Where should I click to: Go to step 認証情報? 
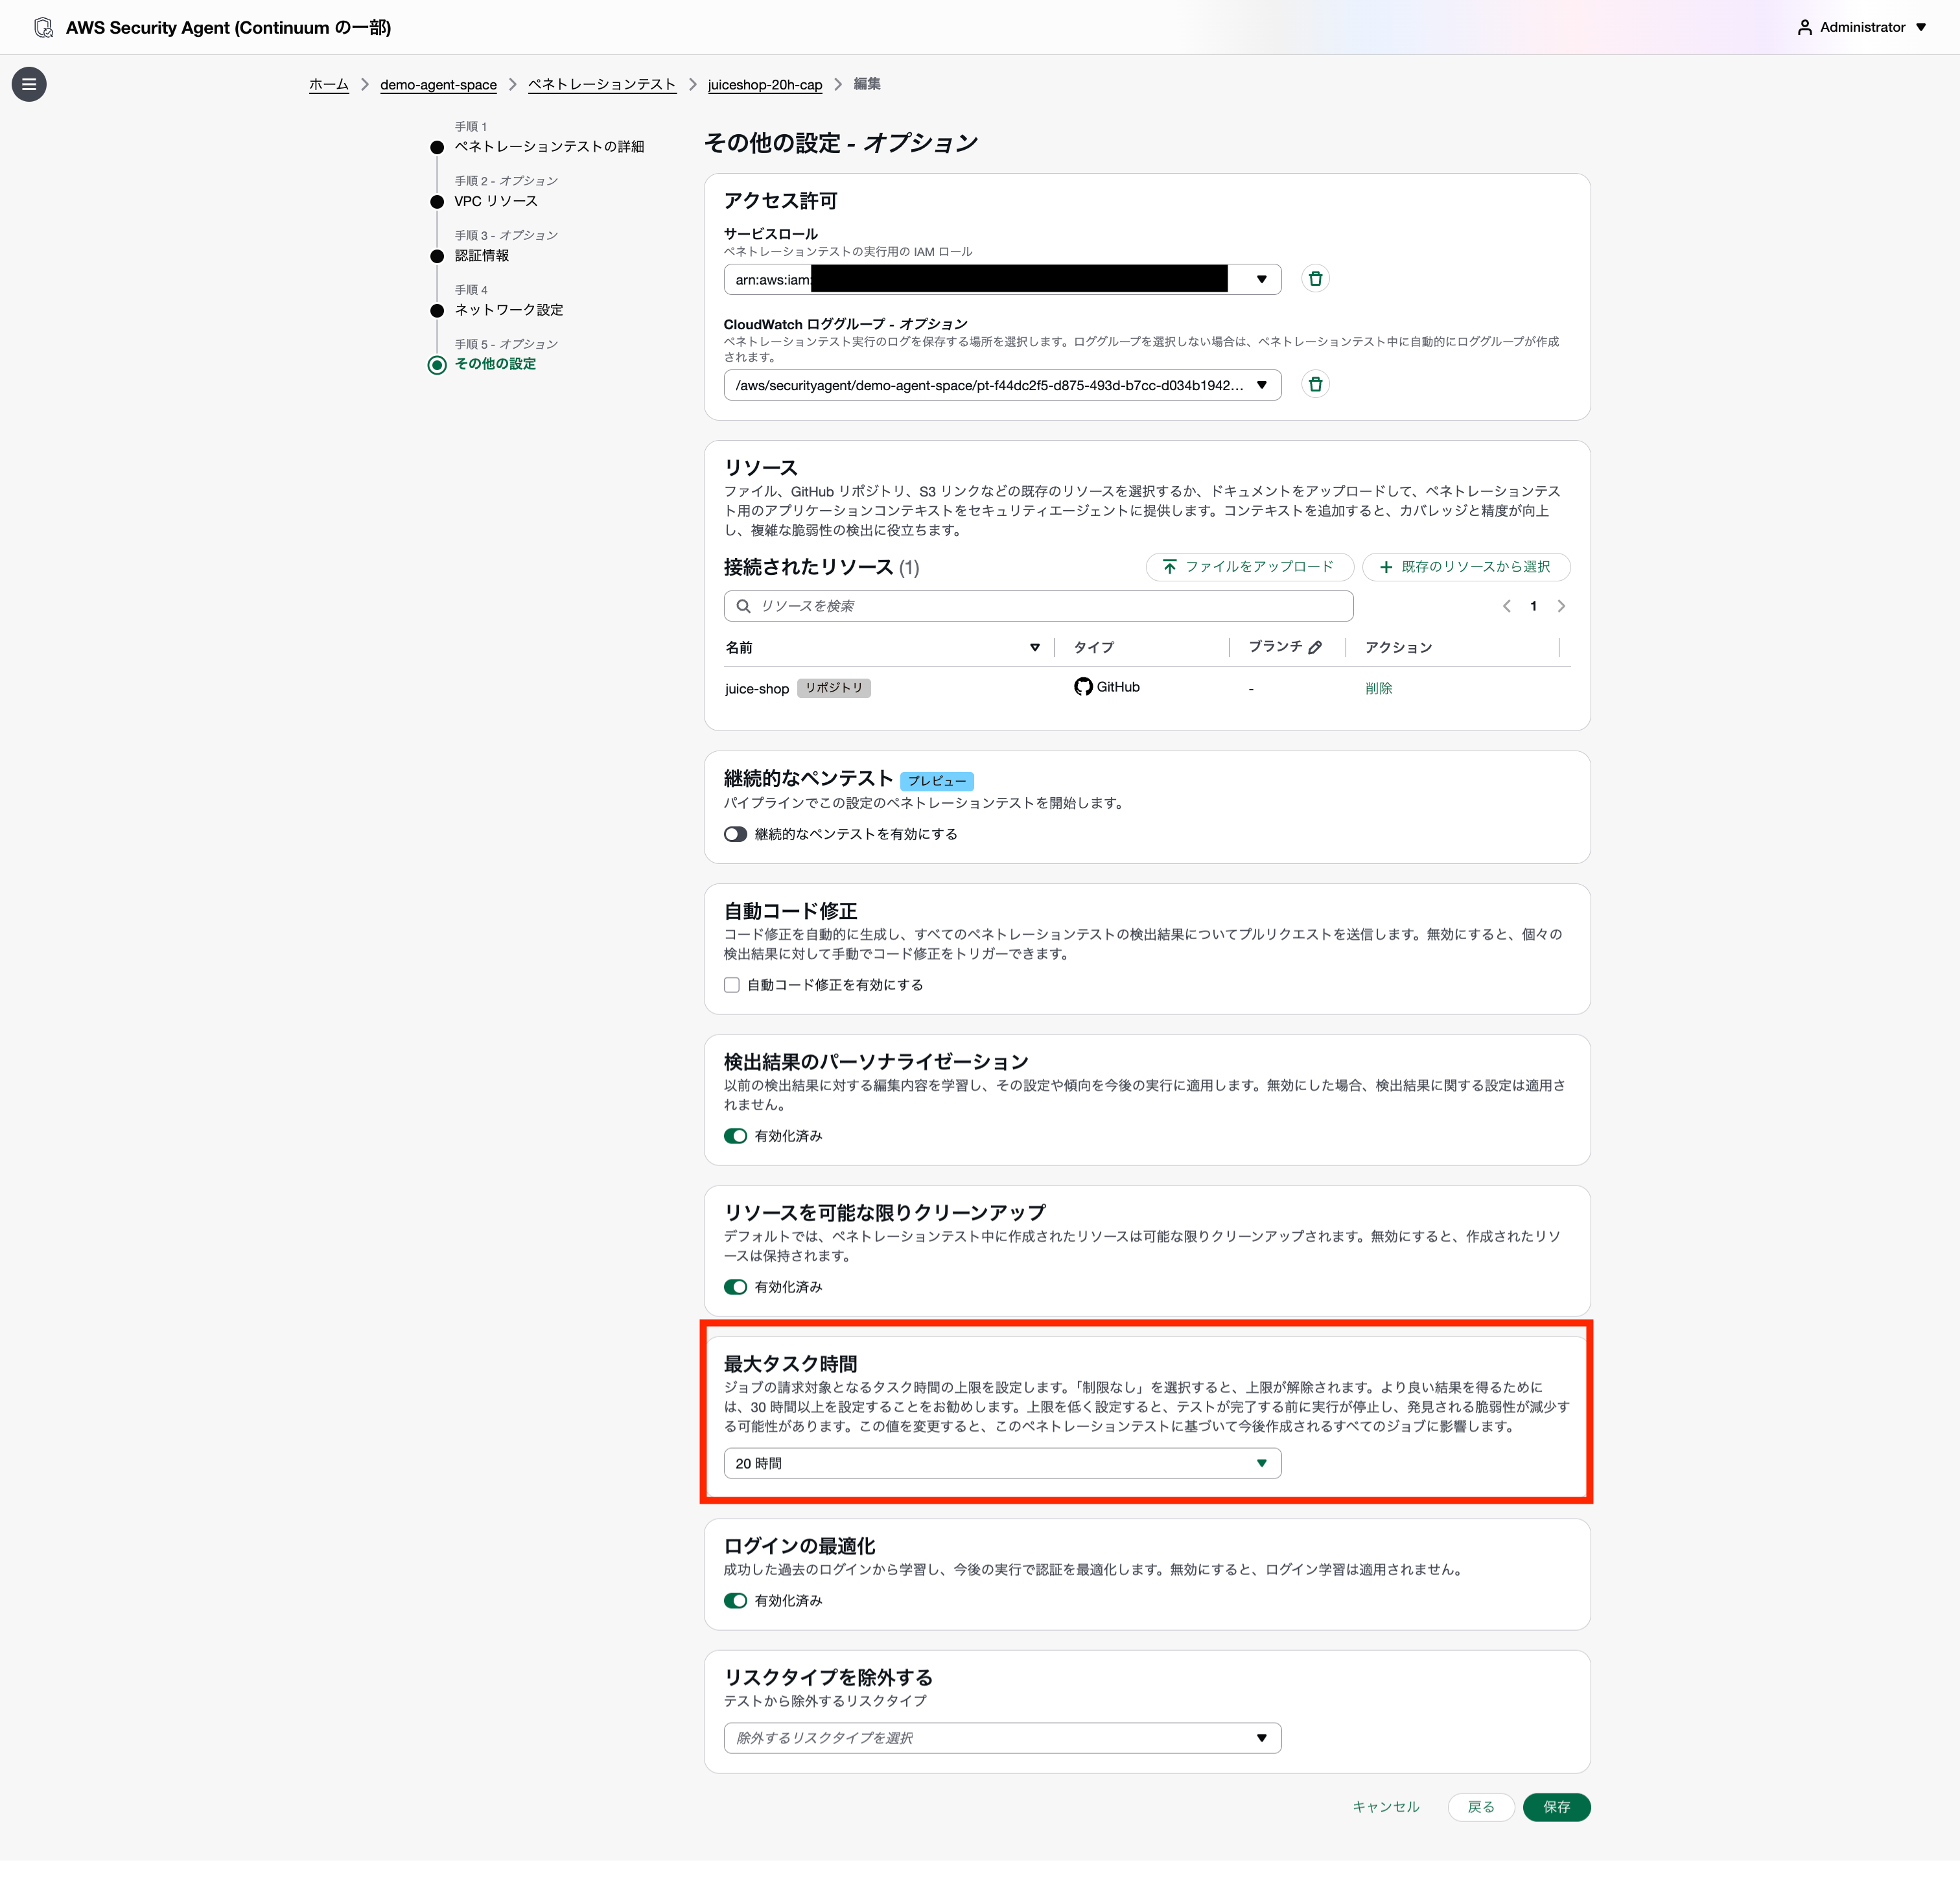pos(482,255)
